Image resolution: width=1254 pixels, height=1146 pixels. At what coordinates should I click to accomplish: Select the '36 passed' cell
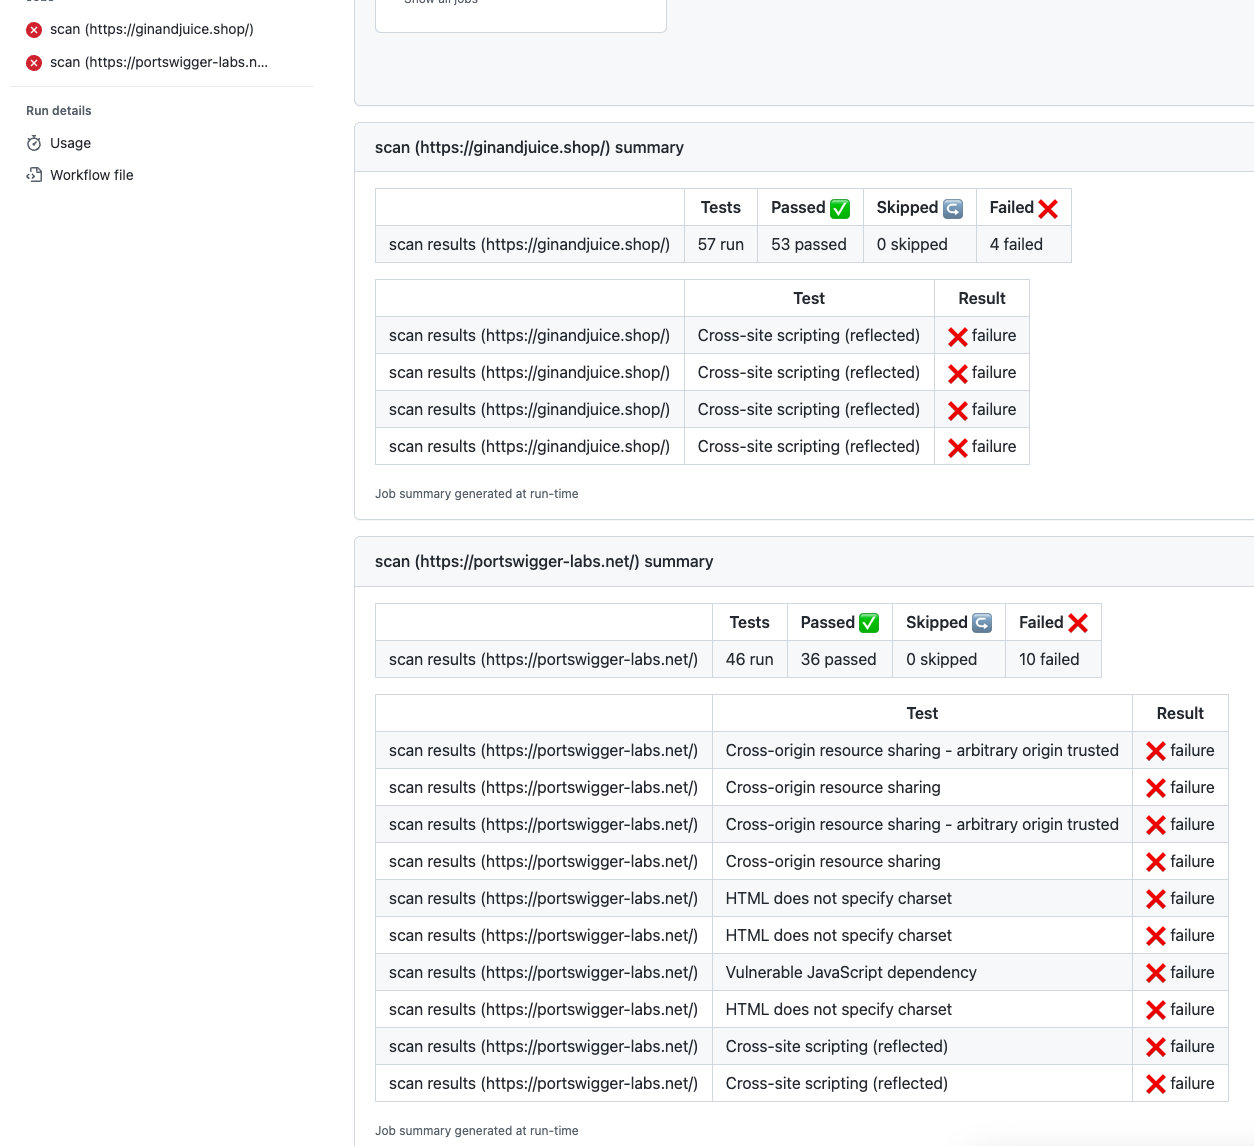(x=840, y=659)
